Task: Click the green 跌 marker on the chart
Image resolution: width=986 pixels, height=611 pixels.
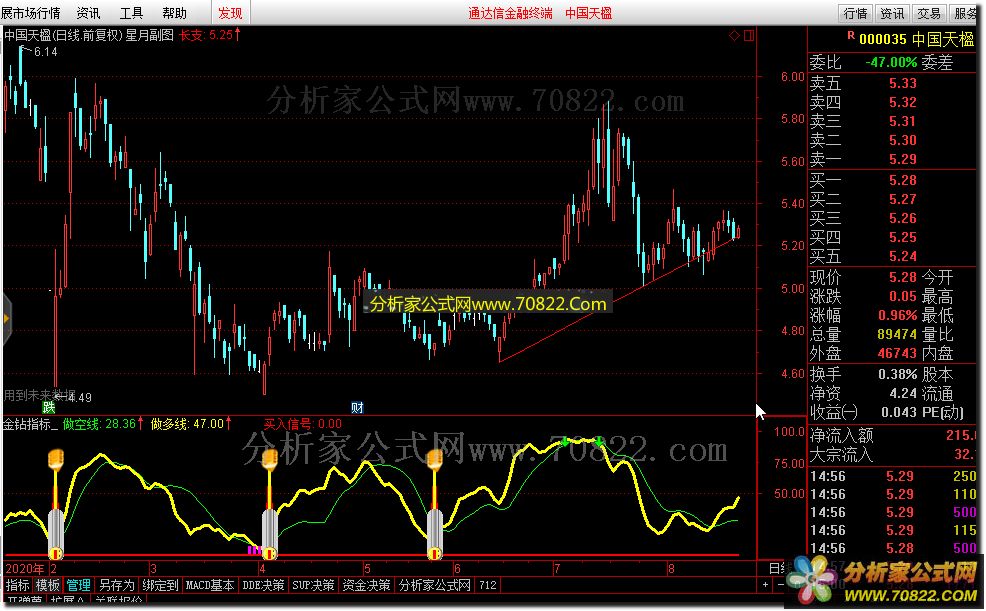Action: pyautogui.click(x=48, y=407)
